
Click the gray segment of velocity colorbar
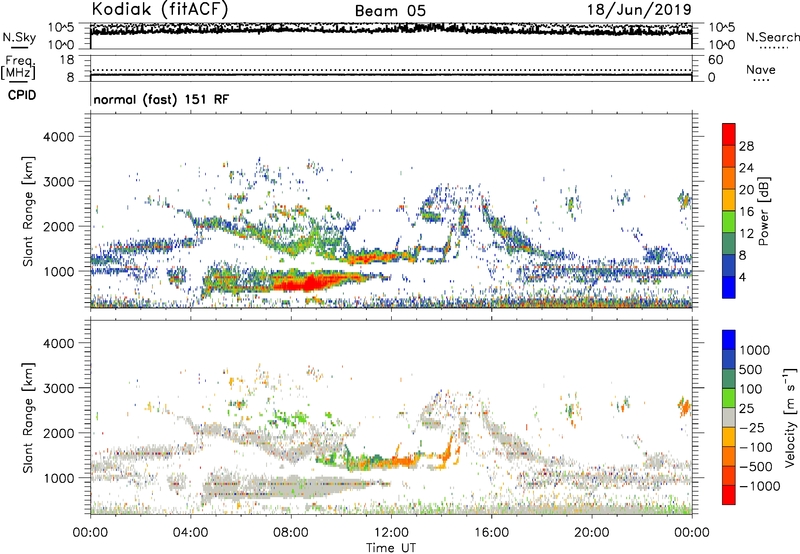[729, 417]
